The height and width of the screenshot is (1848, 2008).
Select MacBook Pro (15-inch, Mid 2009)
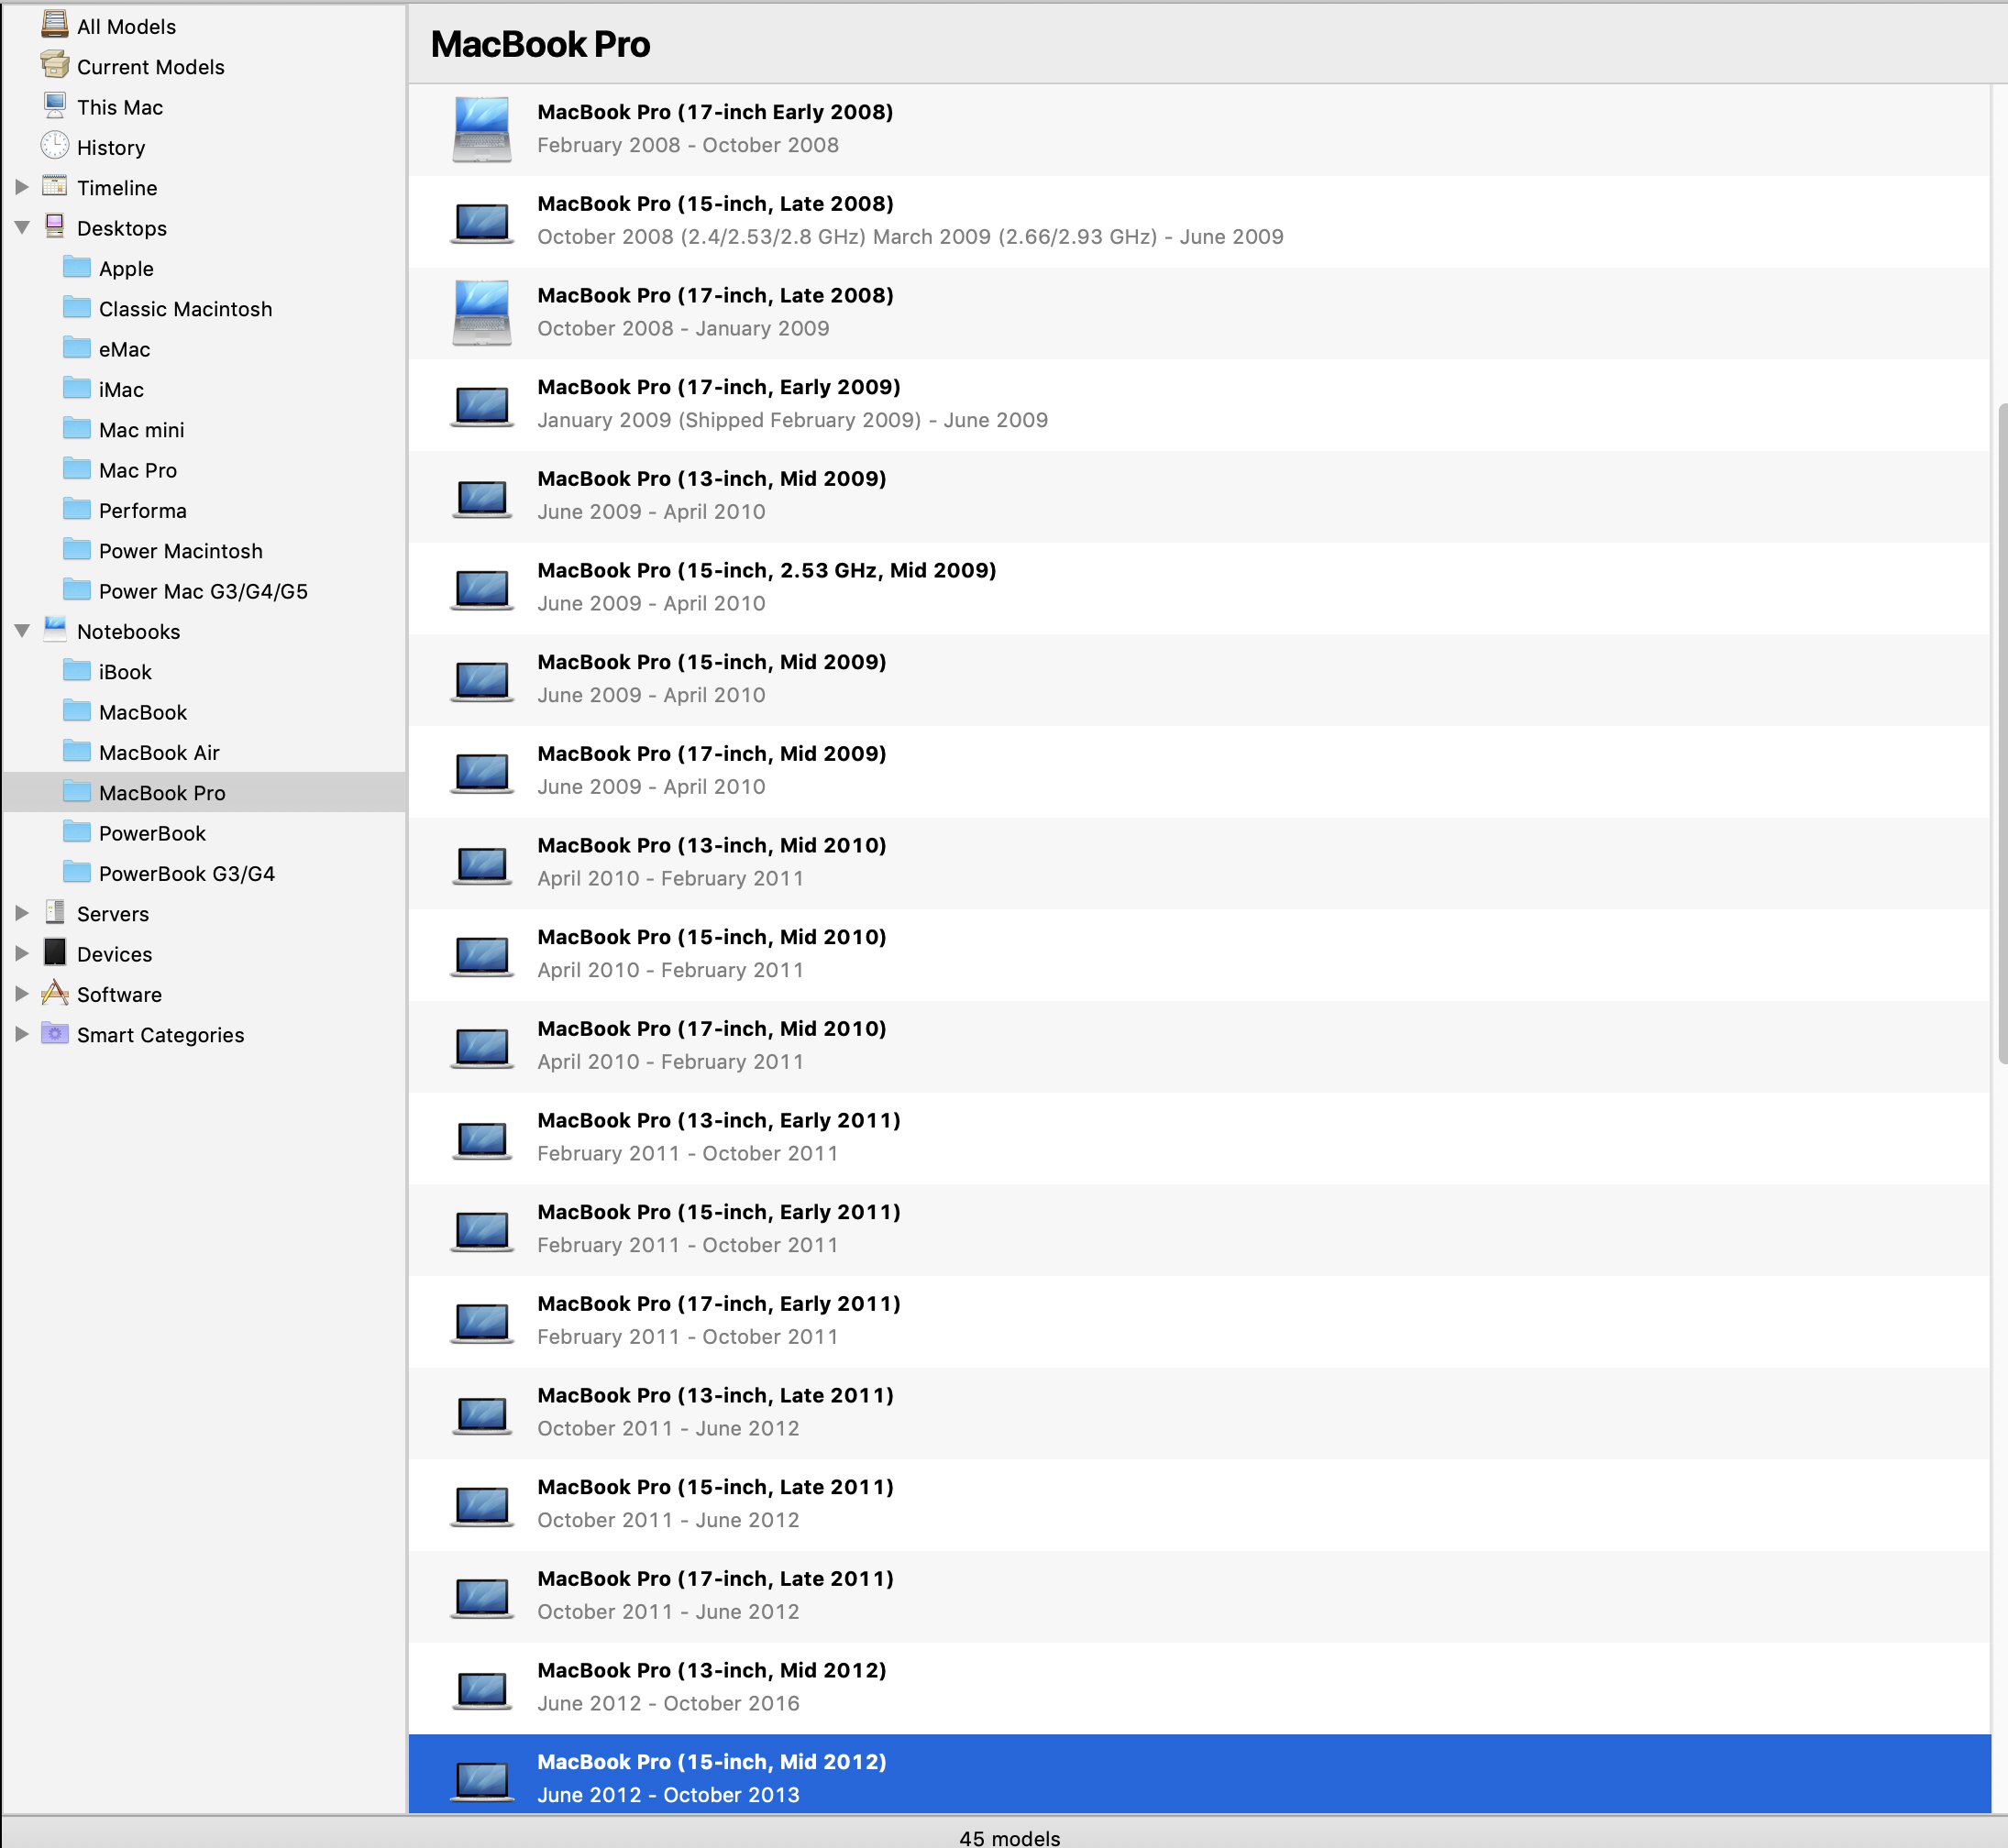click(1199, 679)
